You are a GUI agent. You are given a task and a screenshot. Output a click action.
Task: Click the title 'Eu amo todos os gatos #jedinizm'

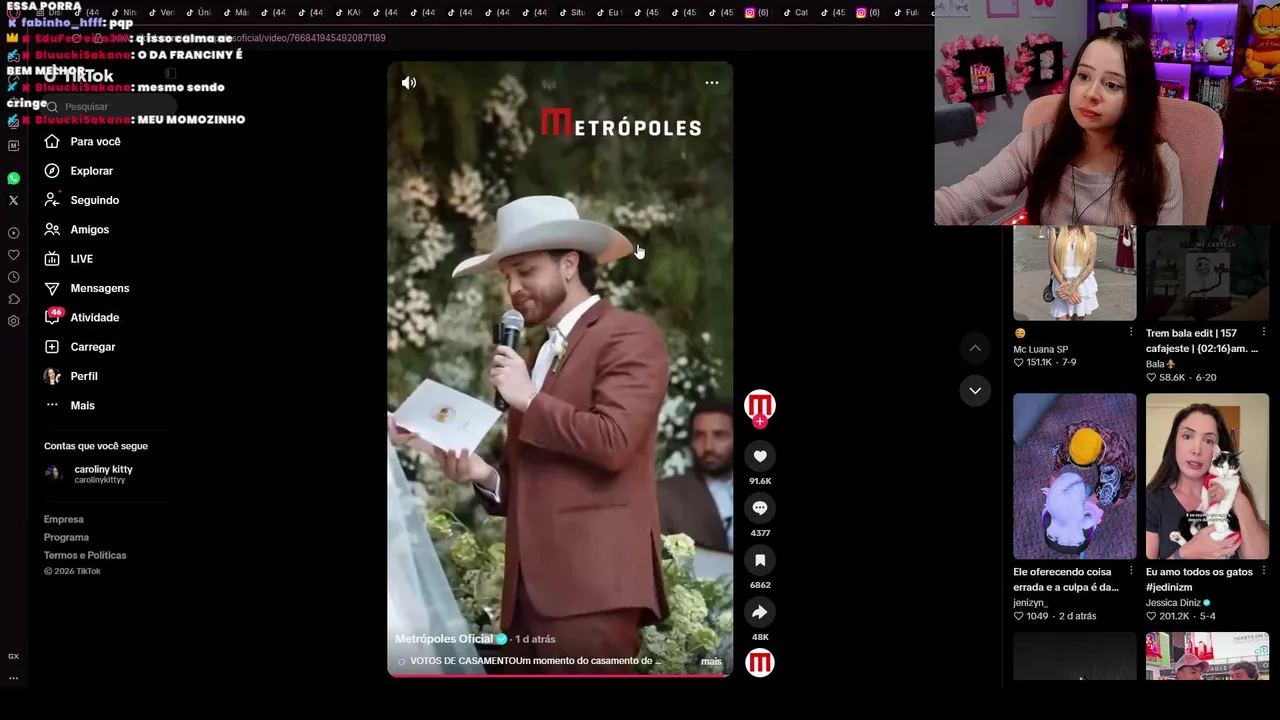(1199, 580)
